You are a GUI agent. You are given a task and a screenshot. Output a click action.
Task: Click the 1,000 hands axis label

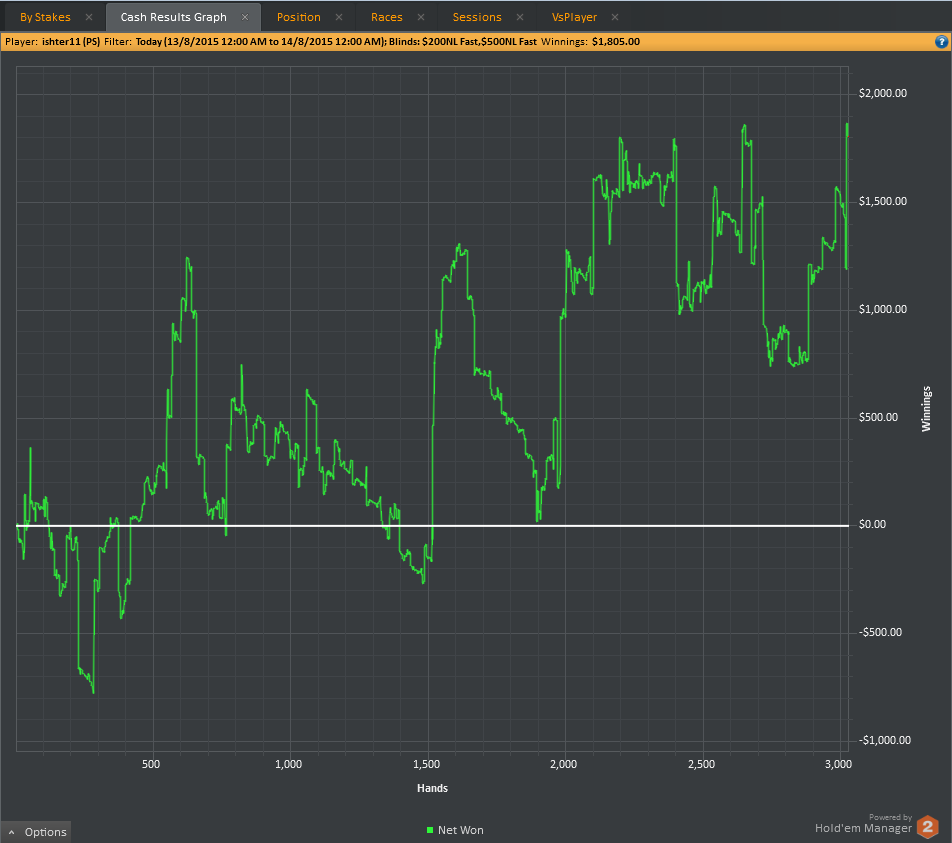[x=288, y=765]
